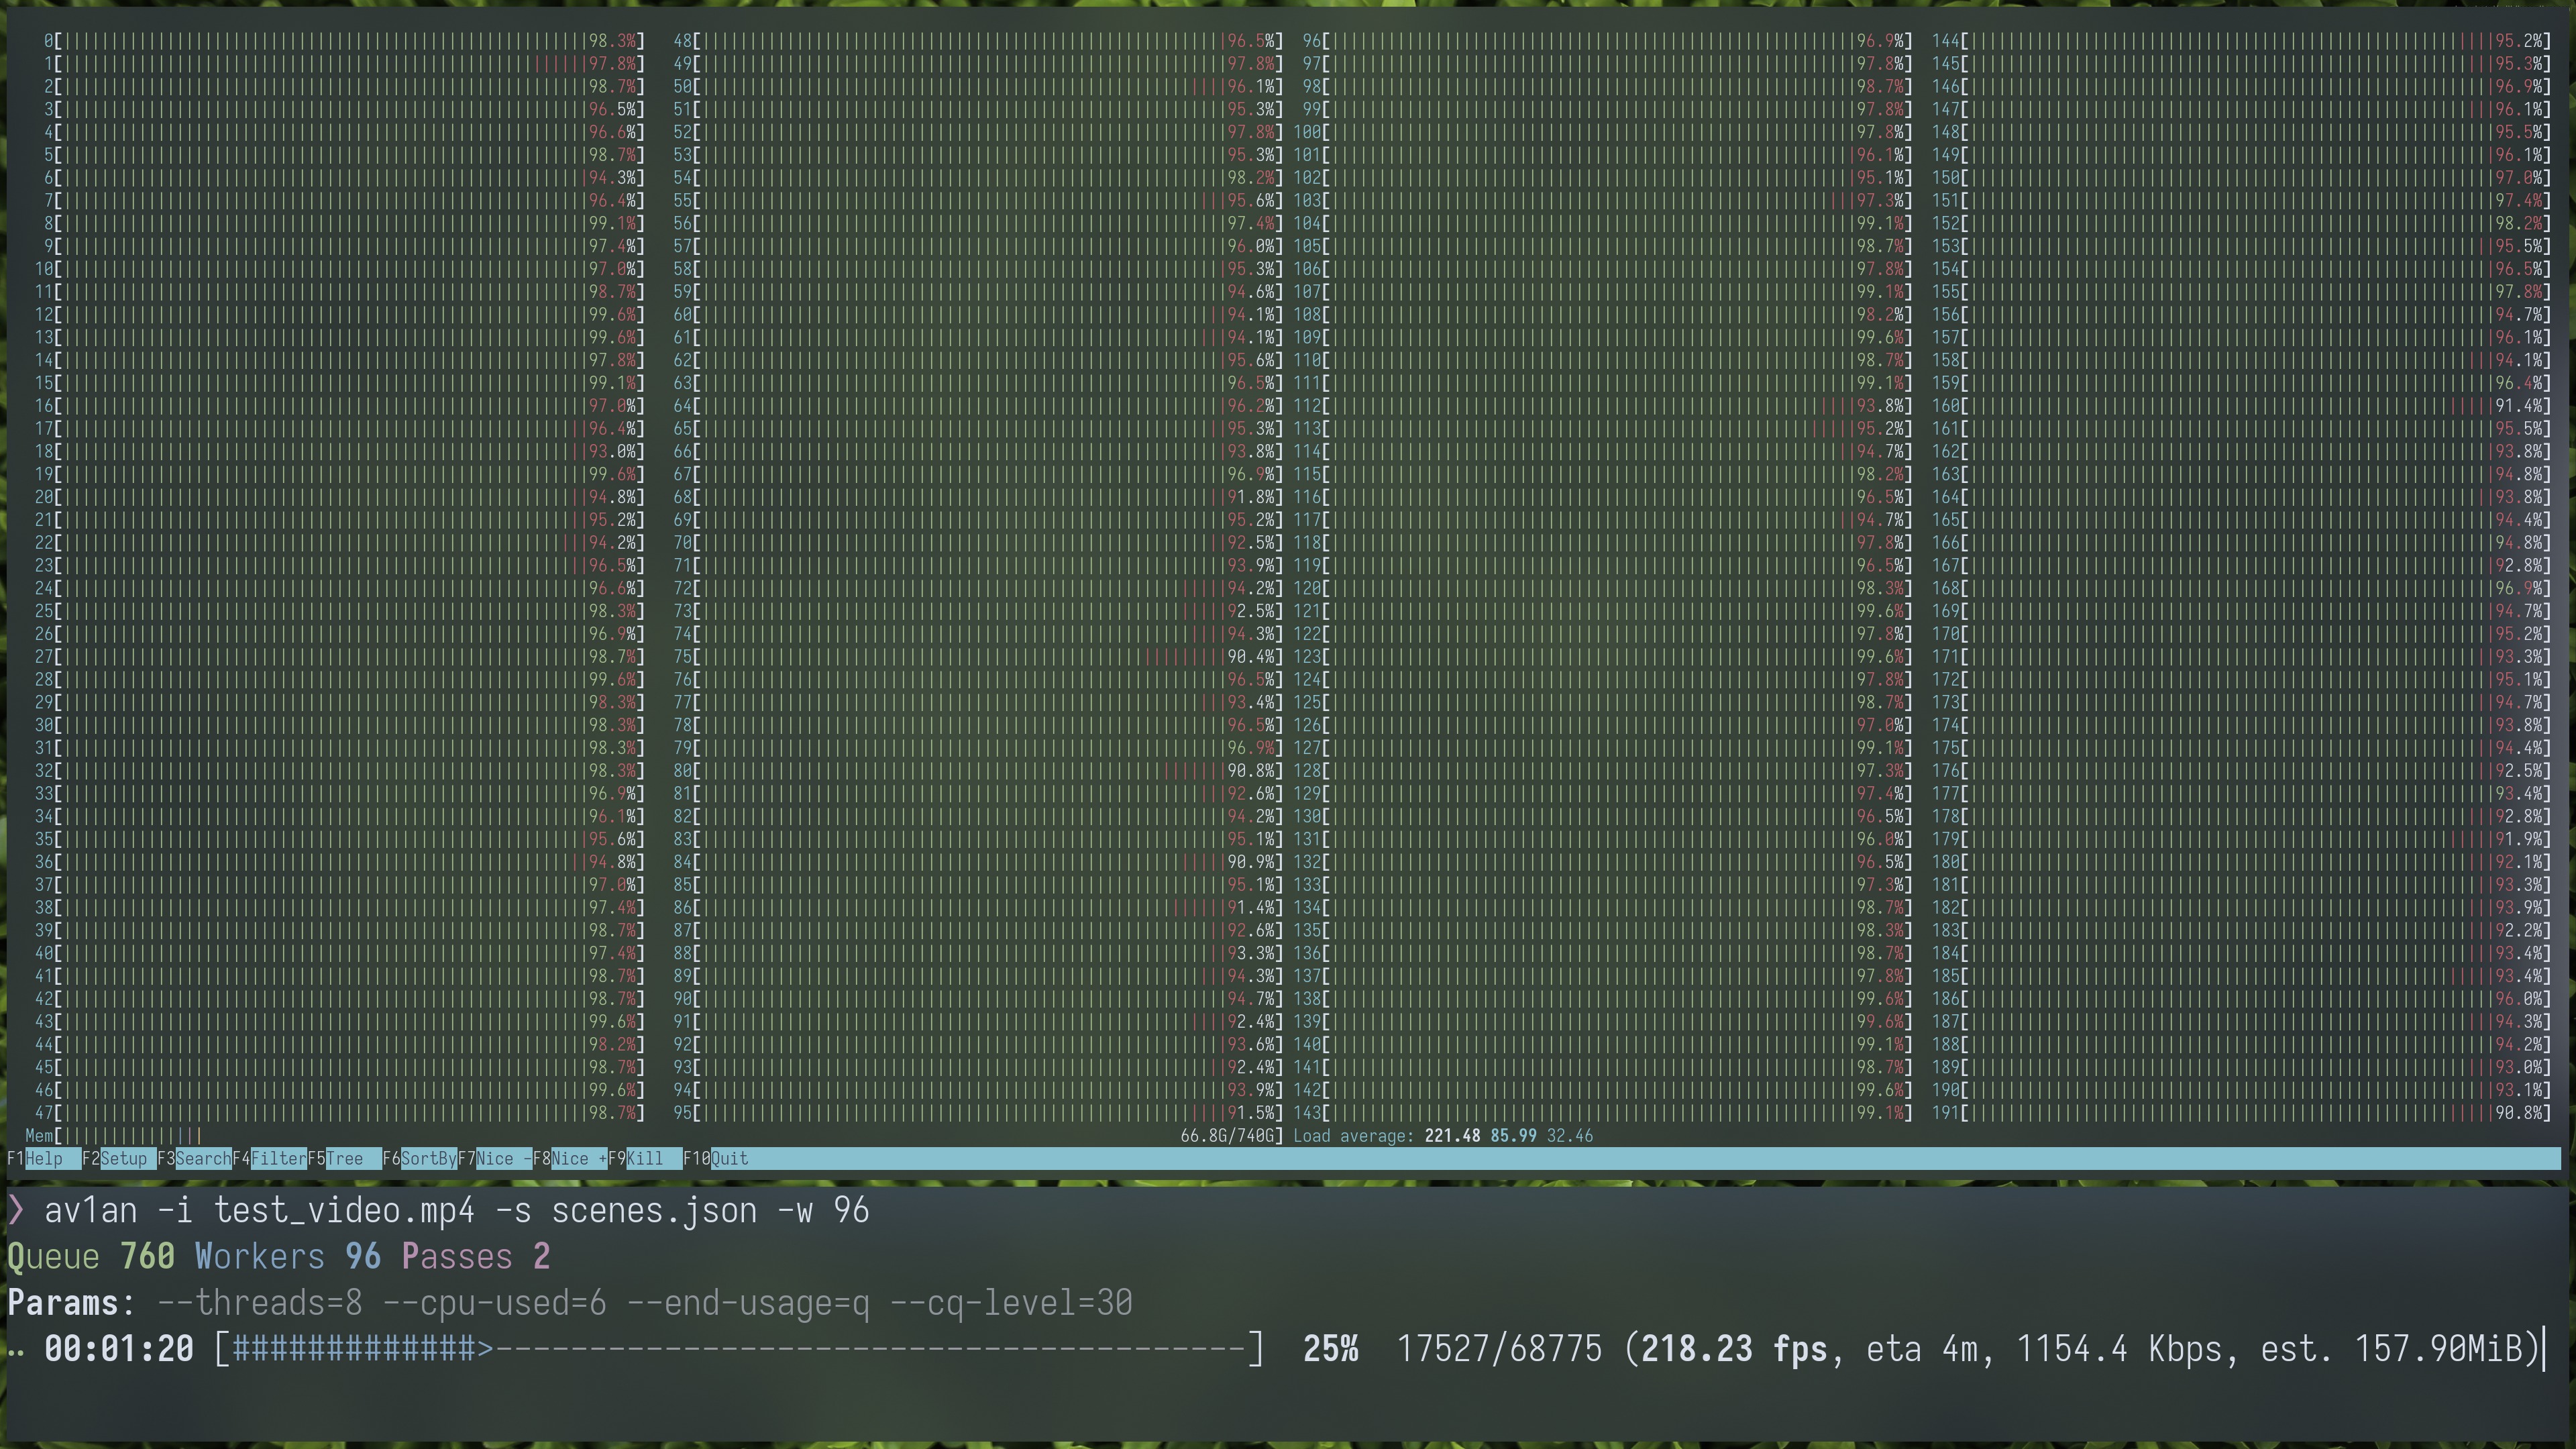Open F2 Setup in htop
This screenshot has width=2576, height=1449.
119,1158
